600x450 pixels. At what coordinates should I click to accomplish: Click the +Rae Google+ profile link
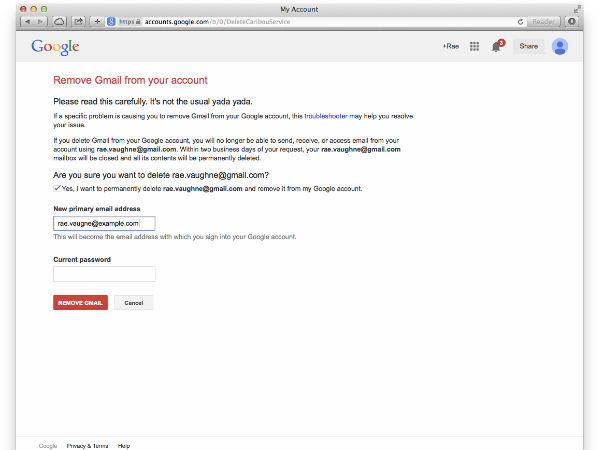click(451, 46)
